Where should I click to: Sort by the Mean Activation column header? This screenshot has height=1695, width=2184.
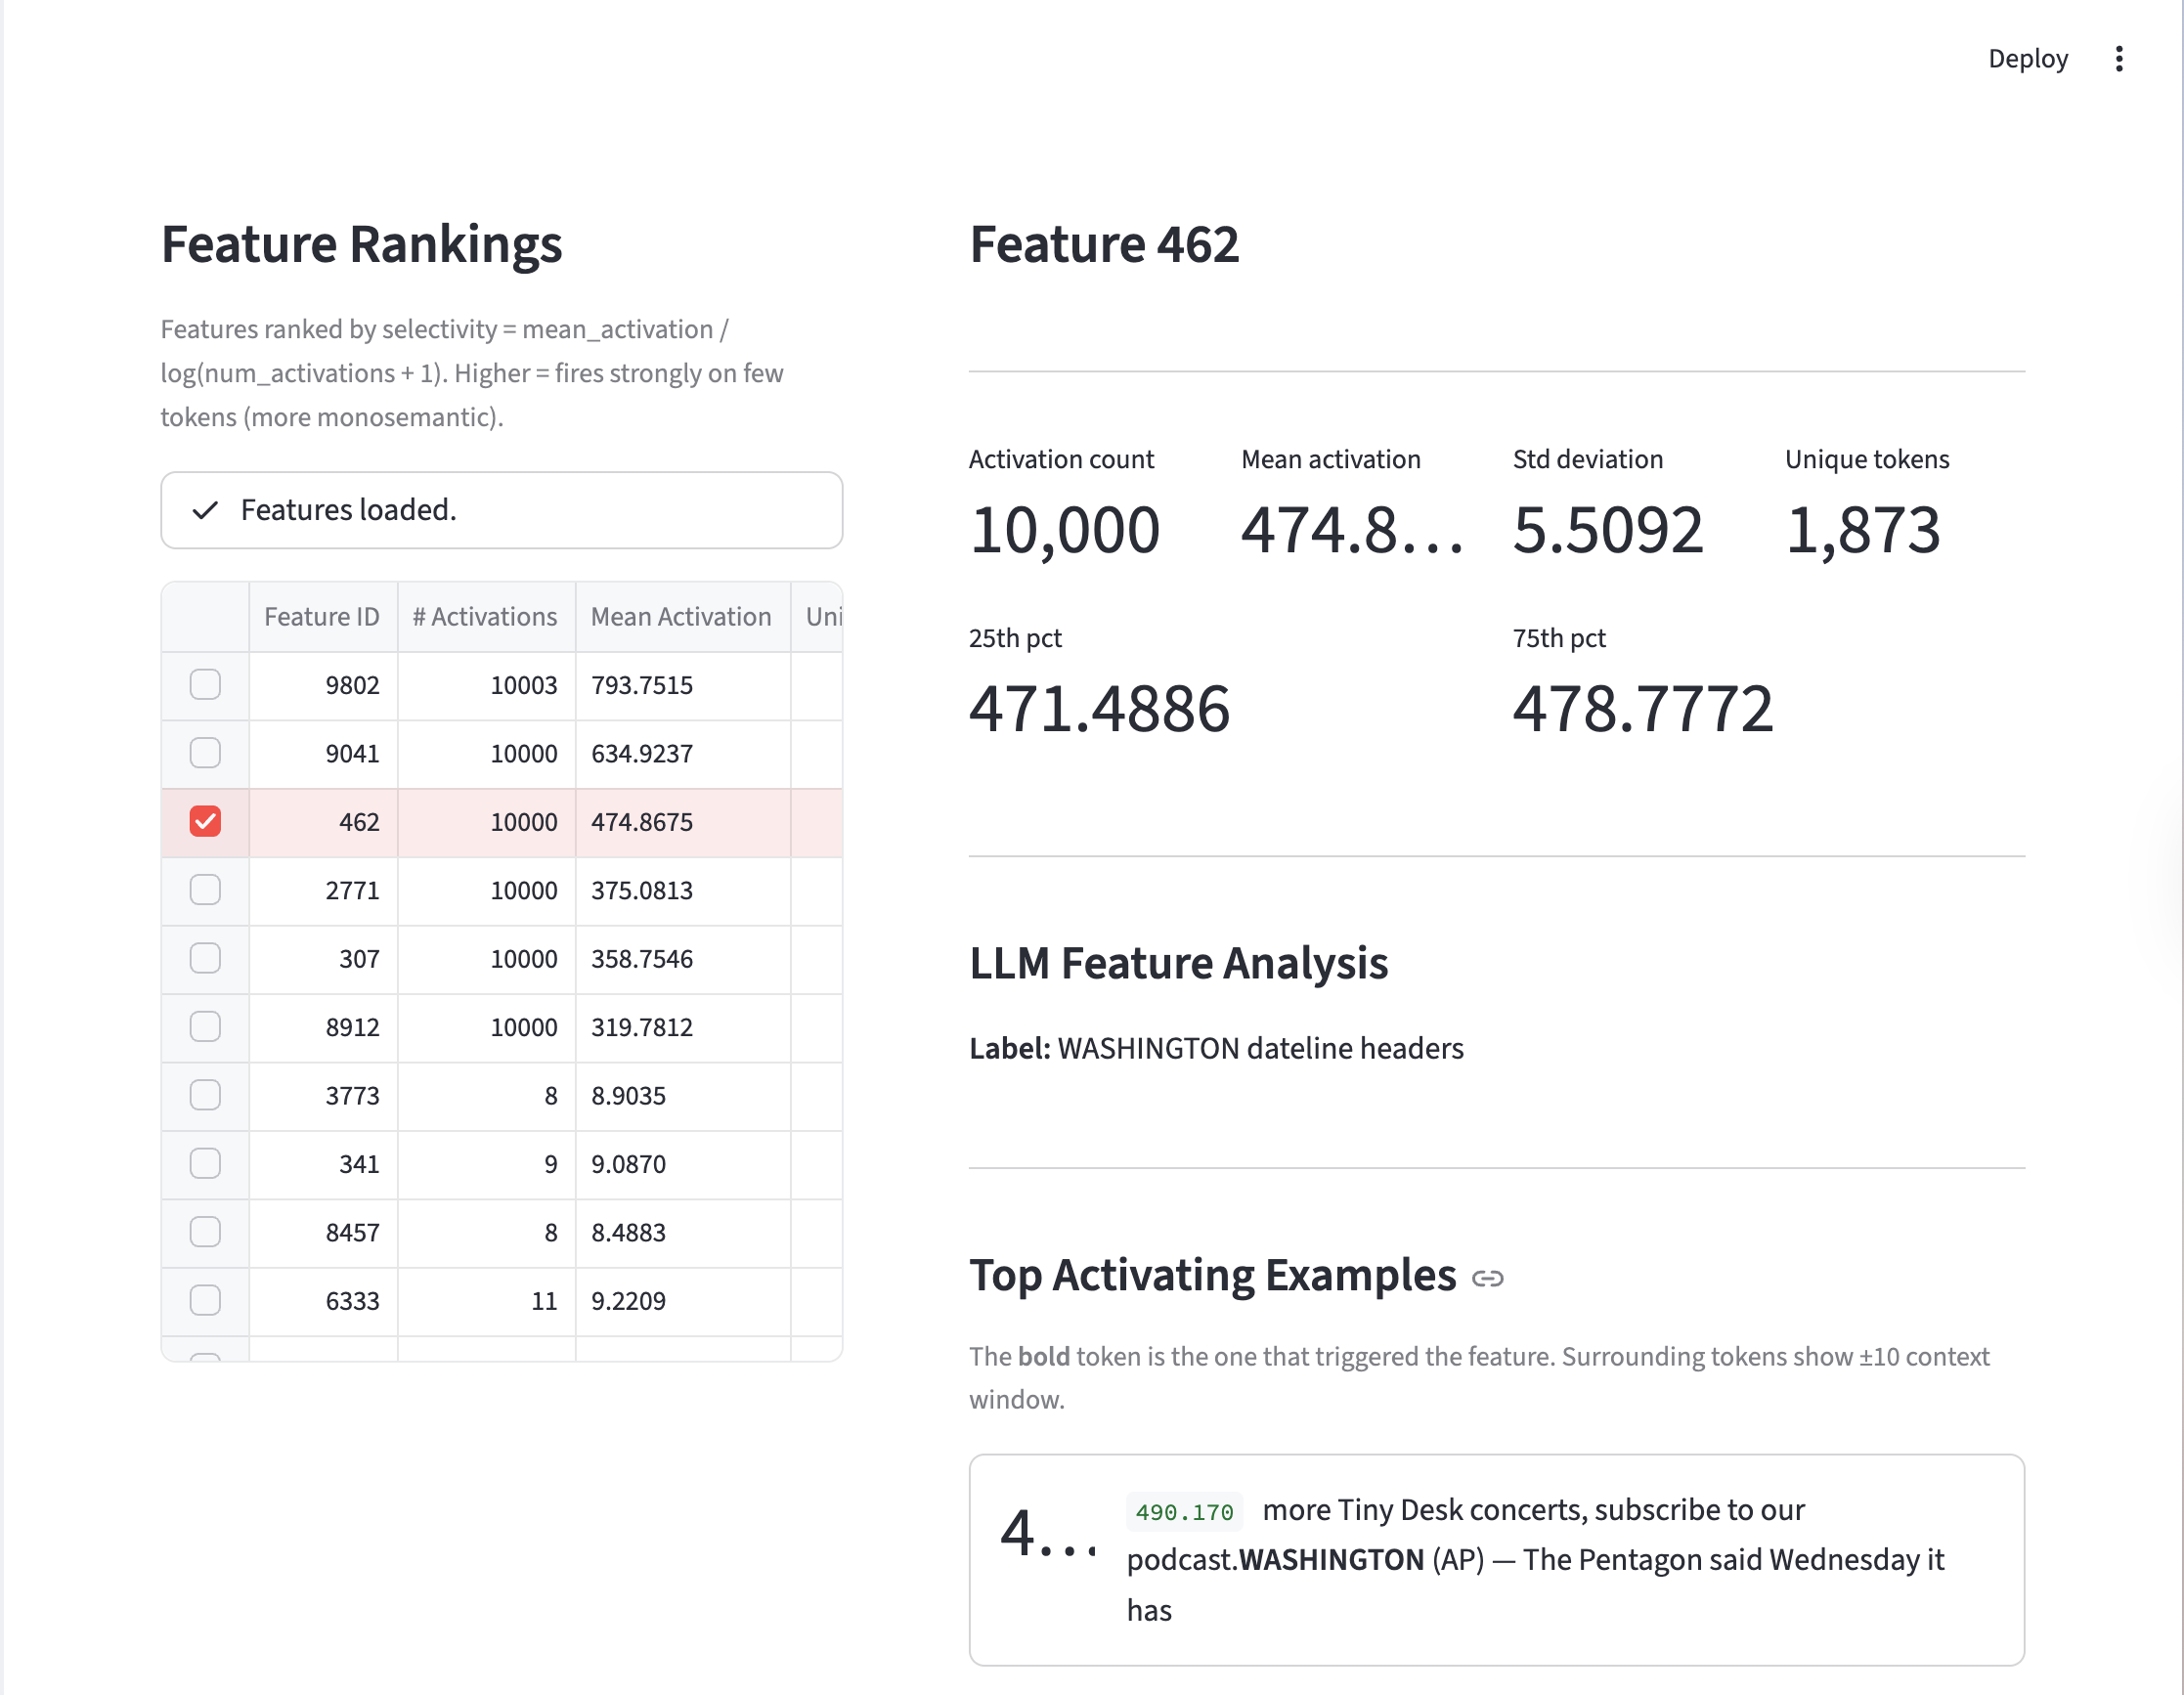(681, 617)
